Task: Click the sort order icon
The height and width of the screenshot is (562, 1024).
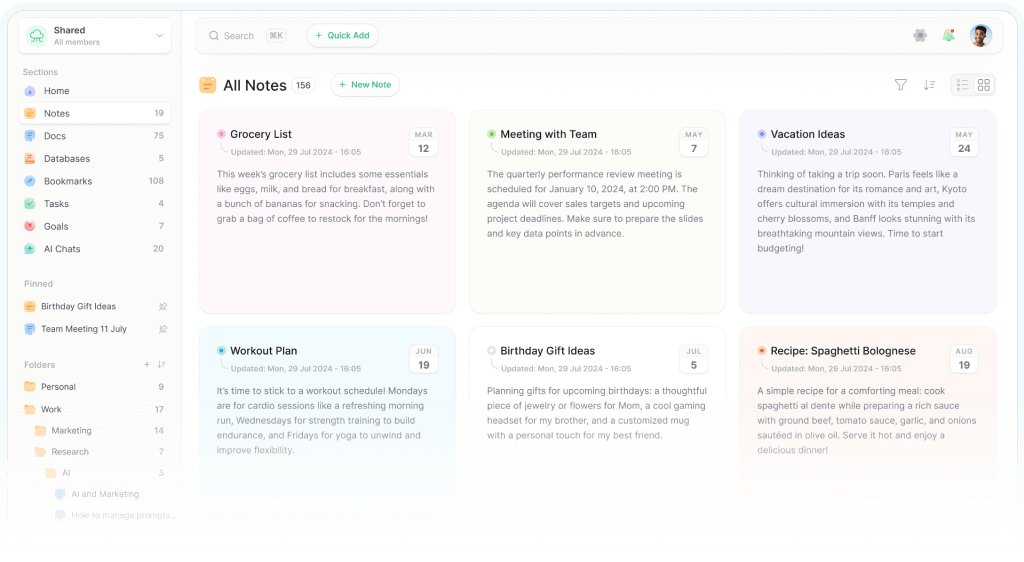Action: 929,85
